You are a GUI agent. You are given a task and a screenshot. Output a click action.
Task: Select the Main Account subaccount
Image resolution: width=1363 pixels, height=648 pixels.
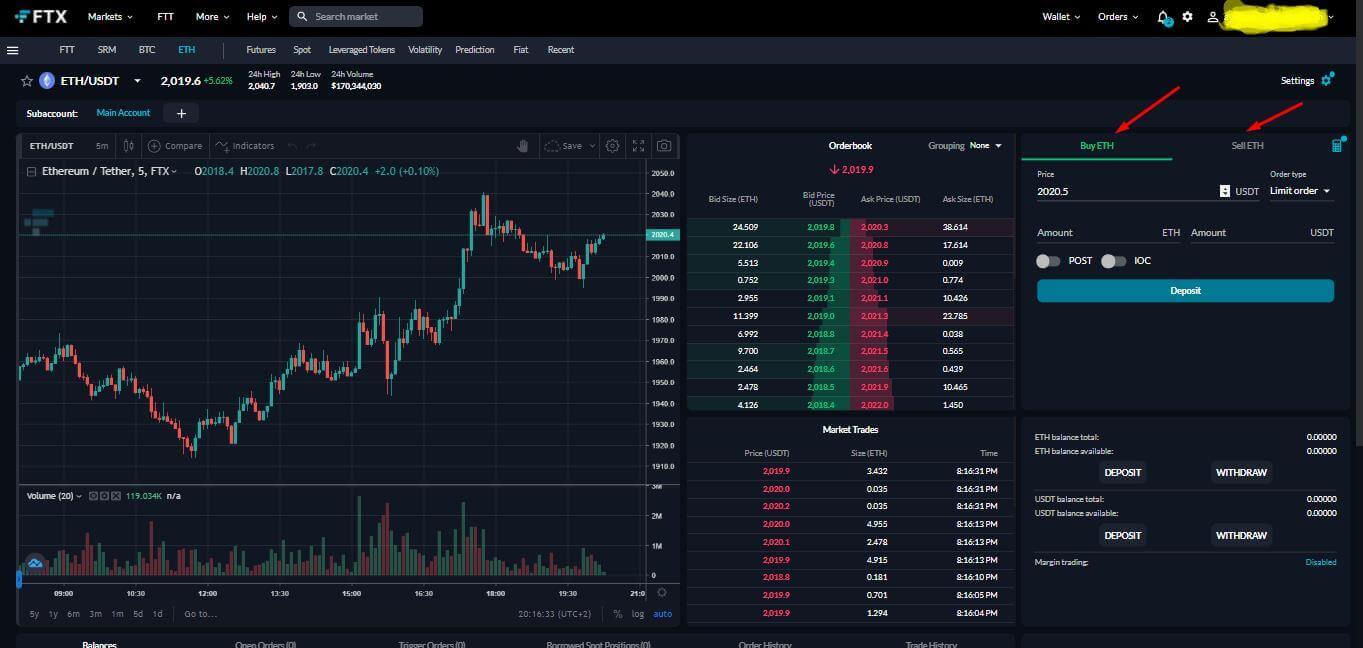click(123, 113)
